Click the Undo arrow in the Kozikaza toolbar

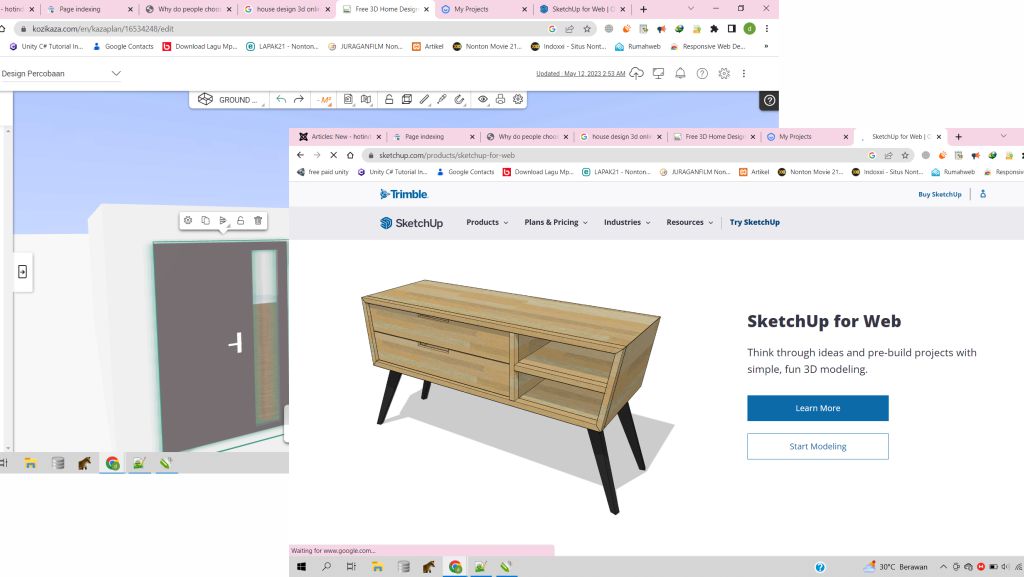[x=281, y=99]
